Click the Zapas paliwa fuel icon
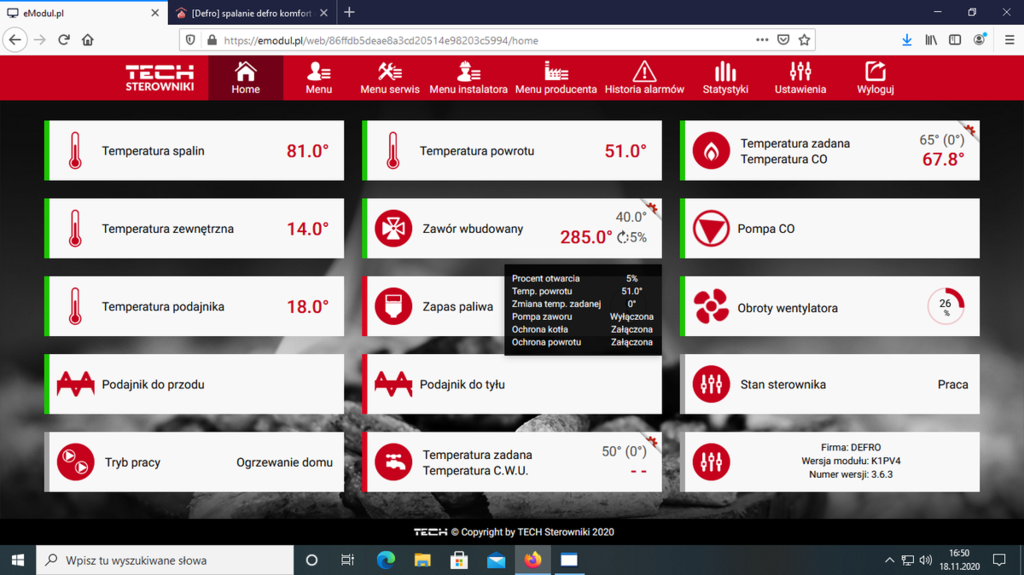Screen dimensions: 1024x575 (x=393, y=307)
